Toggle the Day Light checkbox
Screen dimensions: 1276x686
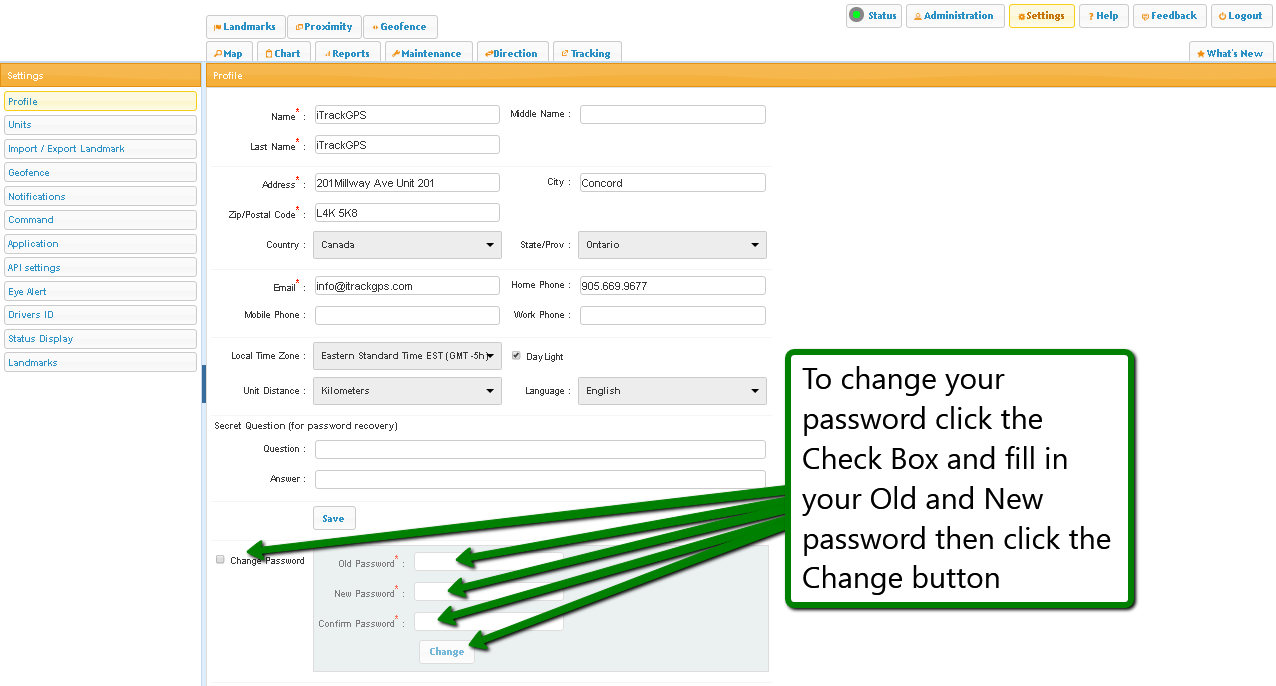(517, 356)
